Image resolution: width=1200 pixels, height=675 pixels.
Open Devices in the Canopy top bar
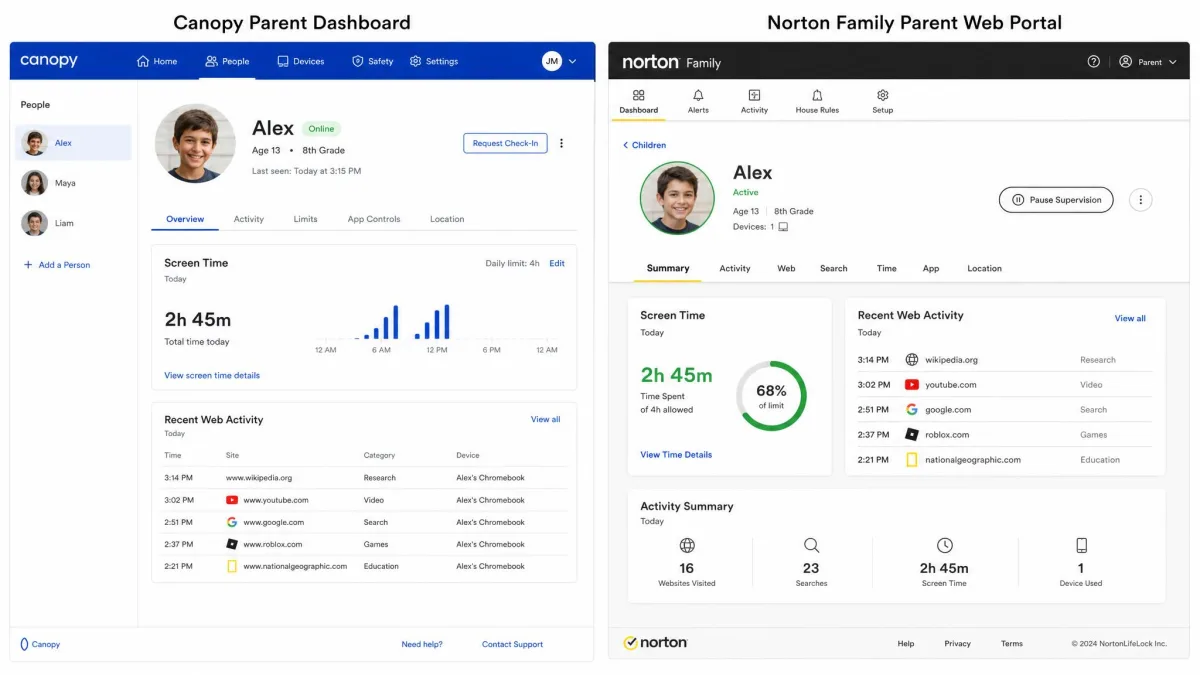point(301,61)
